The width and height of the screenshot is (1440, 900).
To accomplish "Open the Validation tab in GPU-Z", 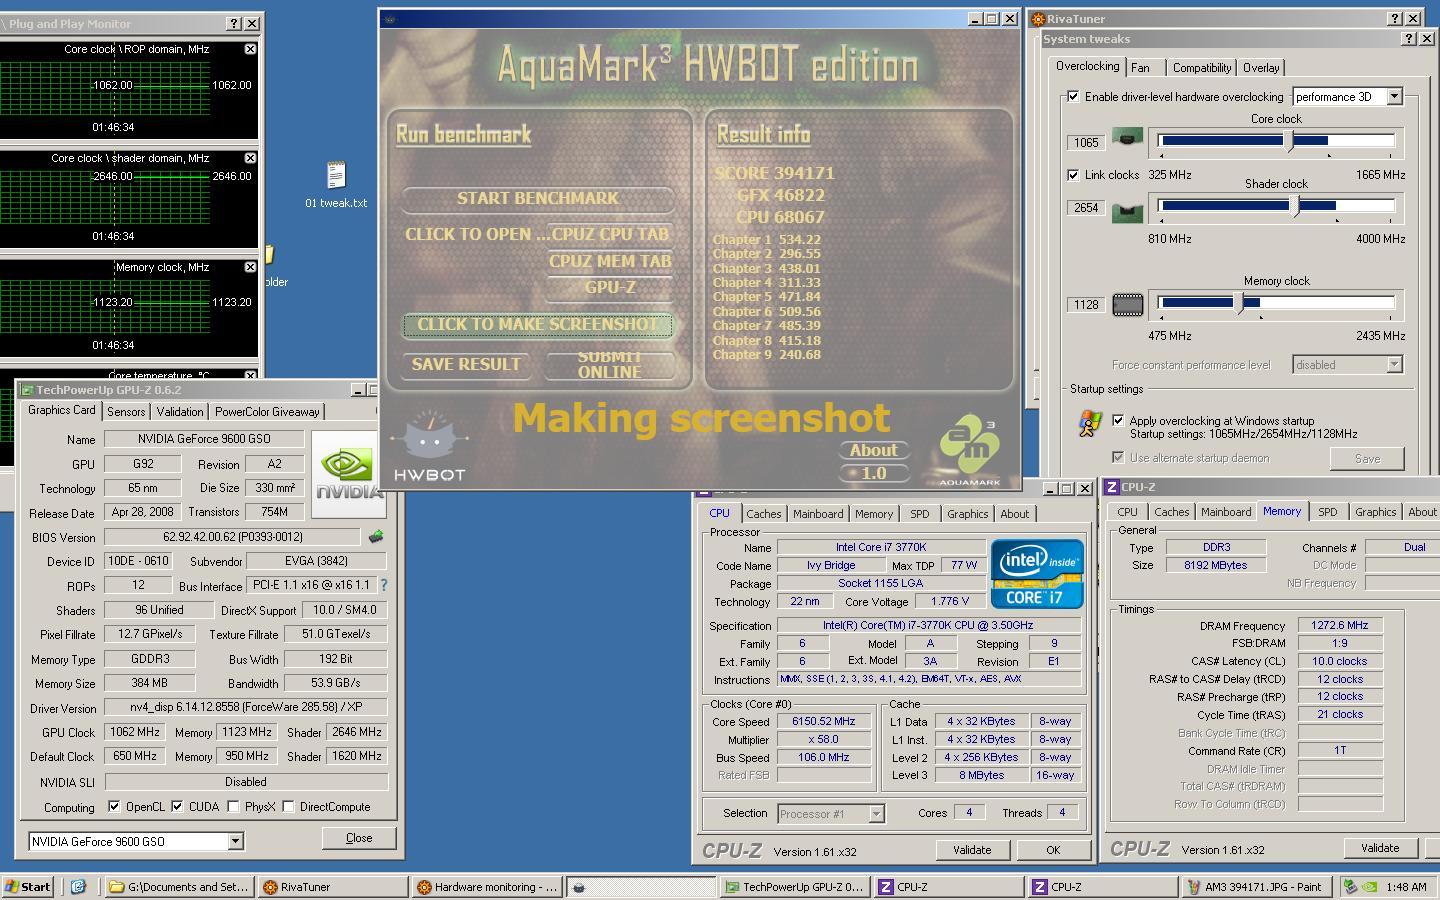I will click(x=180, y=411).
